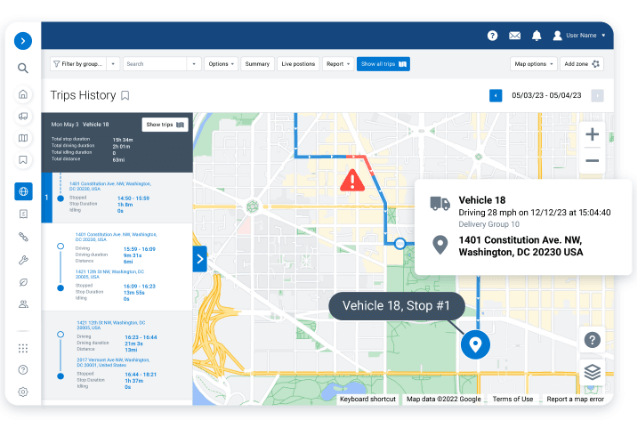
Task: Click the Summary button
Action: click(258, 64)
